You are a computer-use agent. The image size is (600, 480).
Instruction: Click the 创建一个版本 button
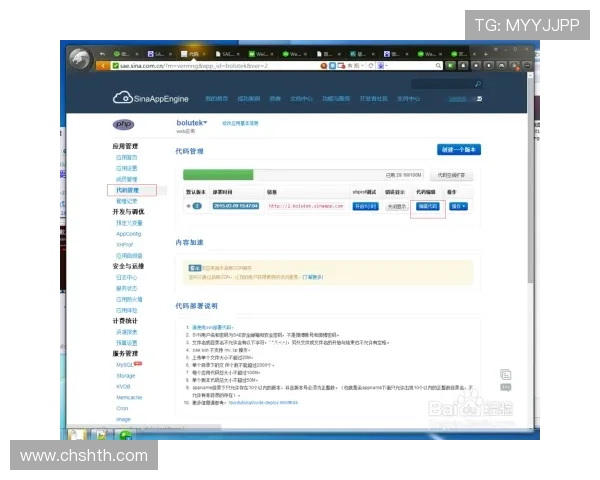459,150
